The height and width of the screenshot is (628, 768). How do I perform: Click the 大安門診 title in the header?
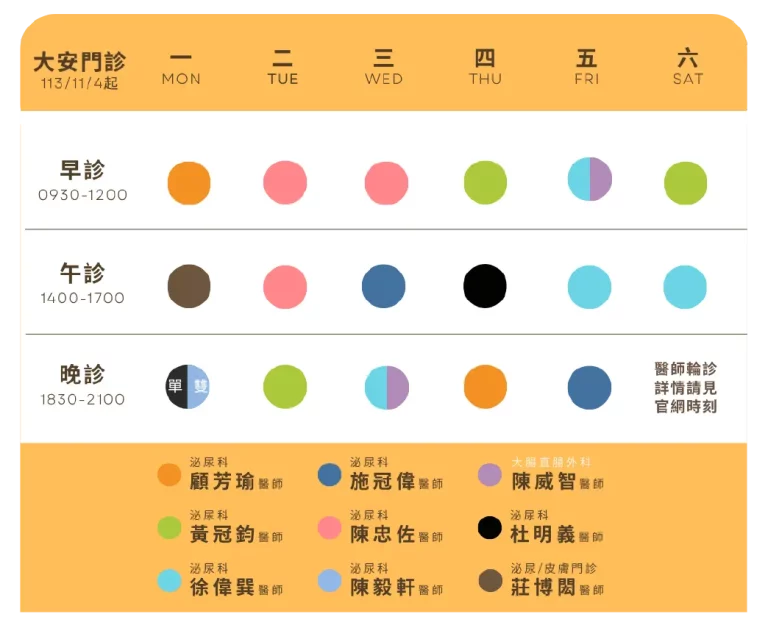coord(80,62)
